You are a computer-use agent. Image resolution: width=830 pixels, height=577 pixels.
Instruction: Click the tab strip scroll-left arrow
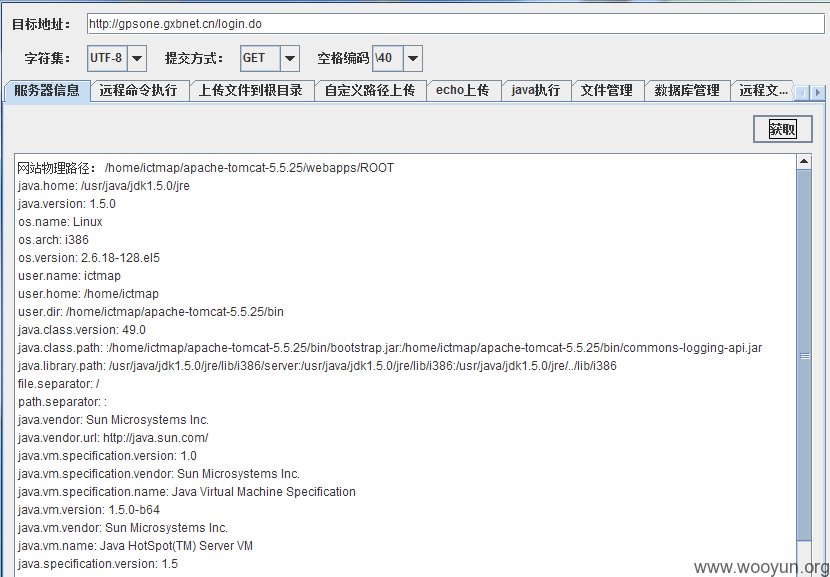(803, 93)
